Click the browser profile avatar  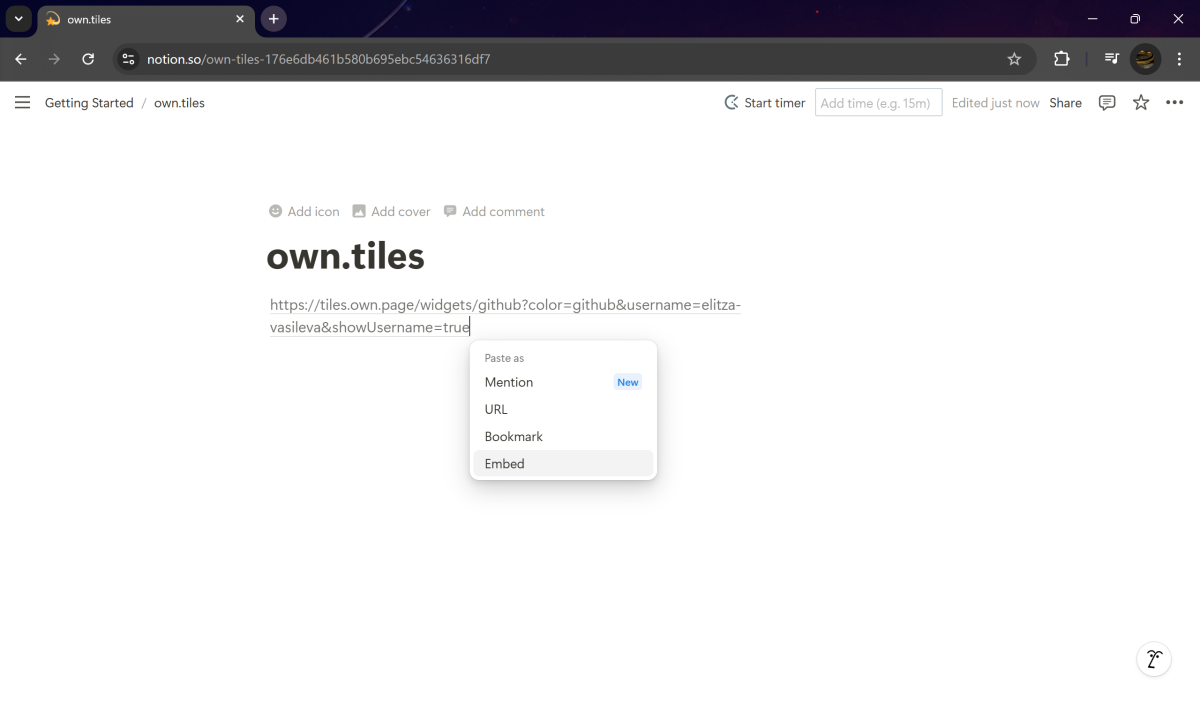[x=1145, y=59]
